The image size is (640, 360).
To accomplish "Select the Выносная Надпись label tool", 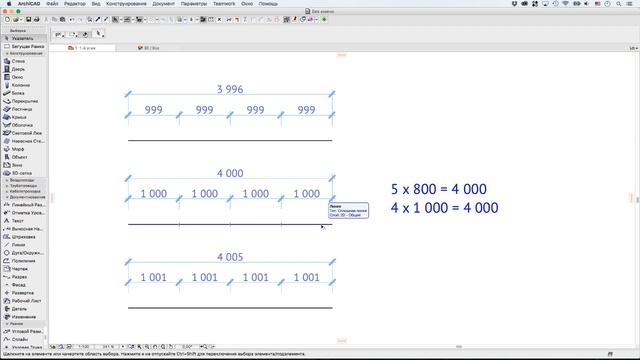I will 24,229.
